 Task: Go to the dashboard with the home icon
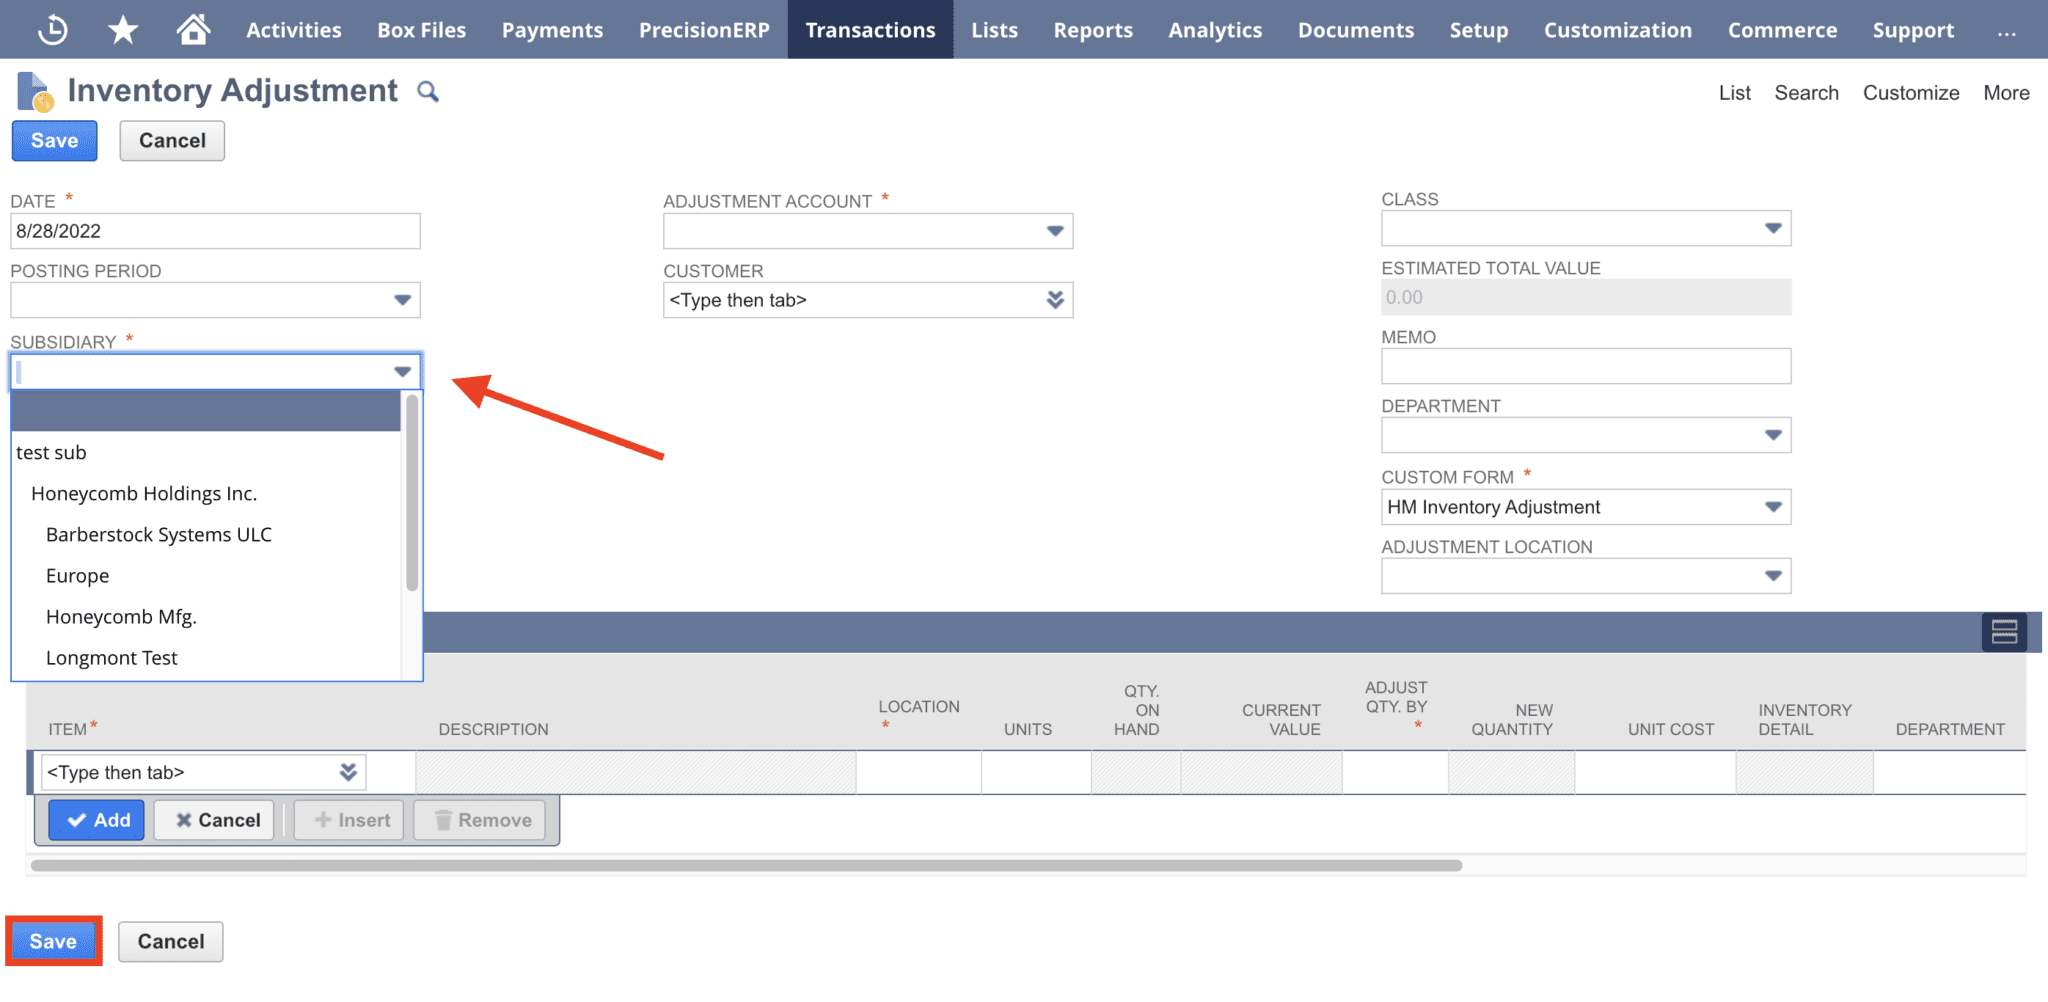click(193, 29)
